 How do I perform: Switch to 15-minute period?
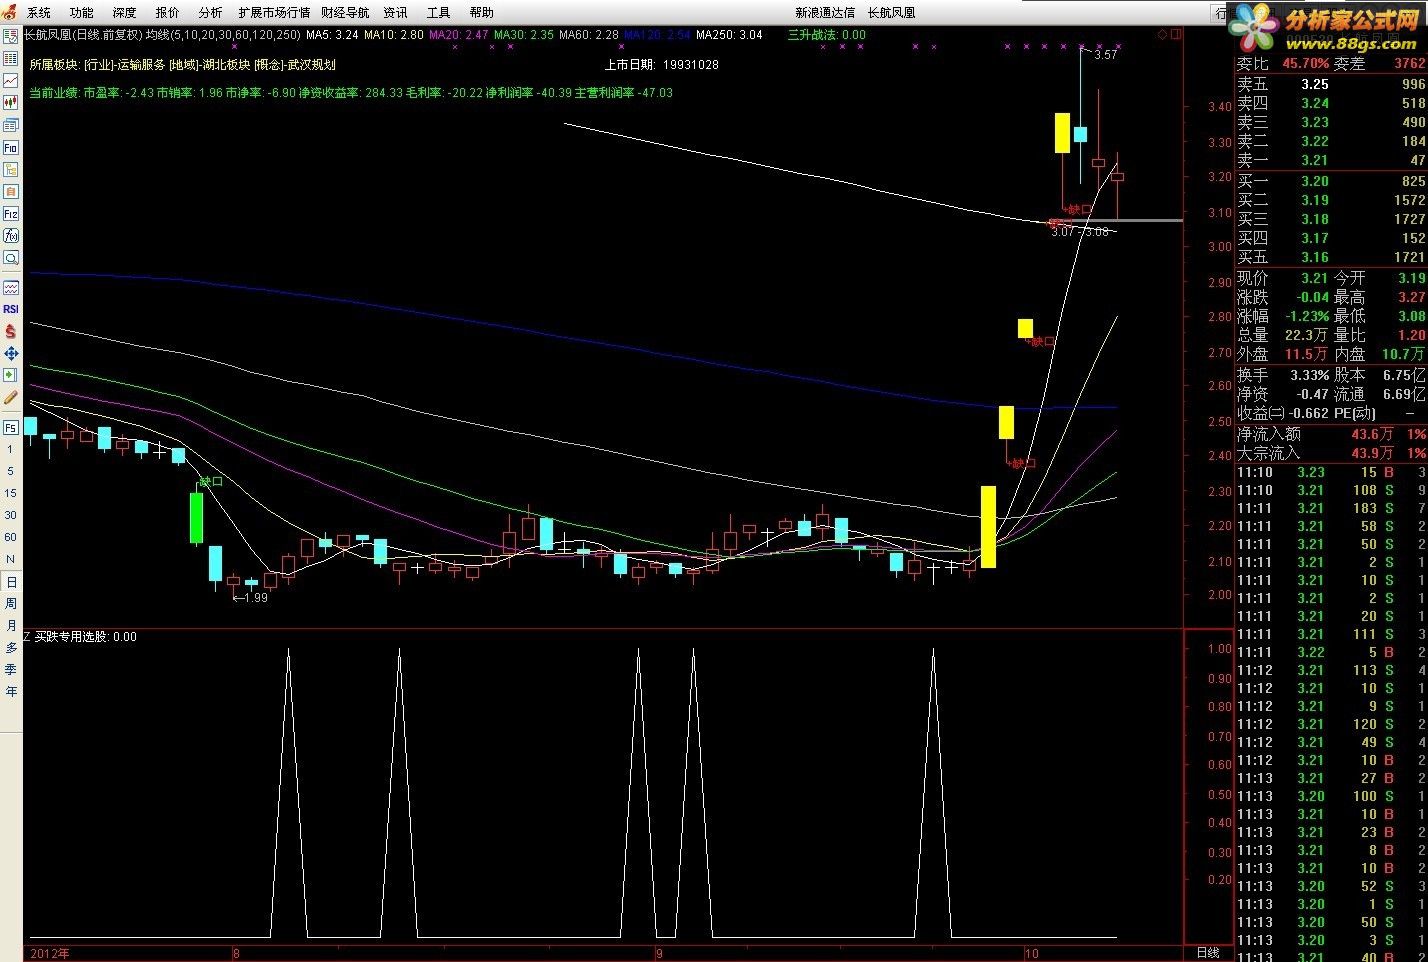point(11,494)
